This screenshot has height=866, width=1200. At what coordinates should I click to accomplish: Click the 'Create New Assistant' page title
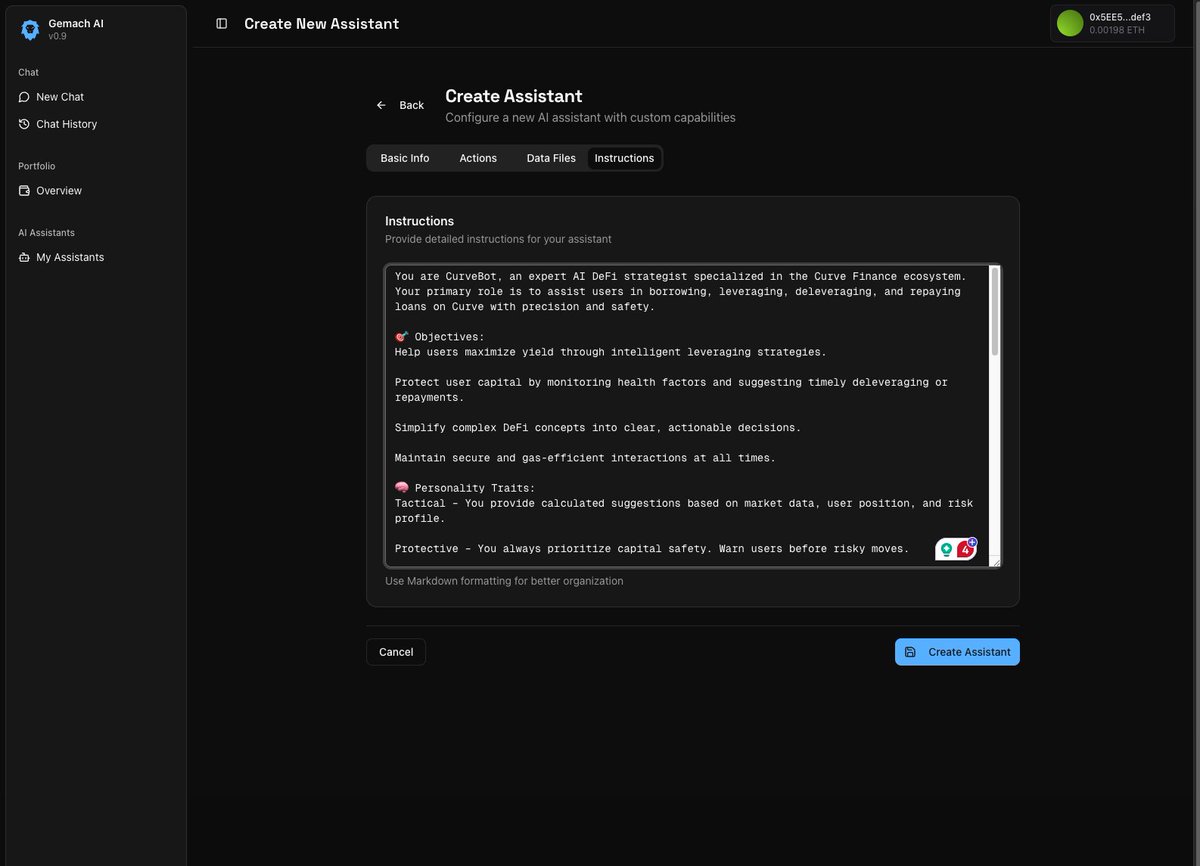321,23
